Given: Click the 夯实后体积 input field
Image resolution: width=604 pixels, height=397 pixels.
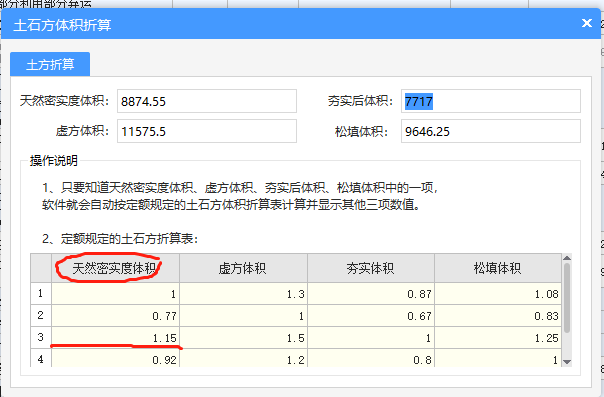Looking at the screenshot, I should [x=490, y=101].
